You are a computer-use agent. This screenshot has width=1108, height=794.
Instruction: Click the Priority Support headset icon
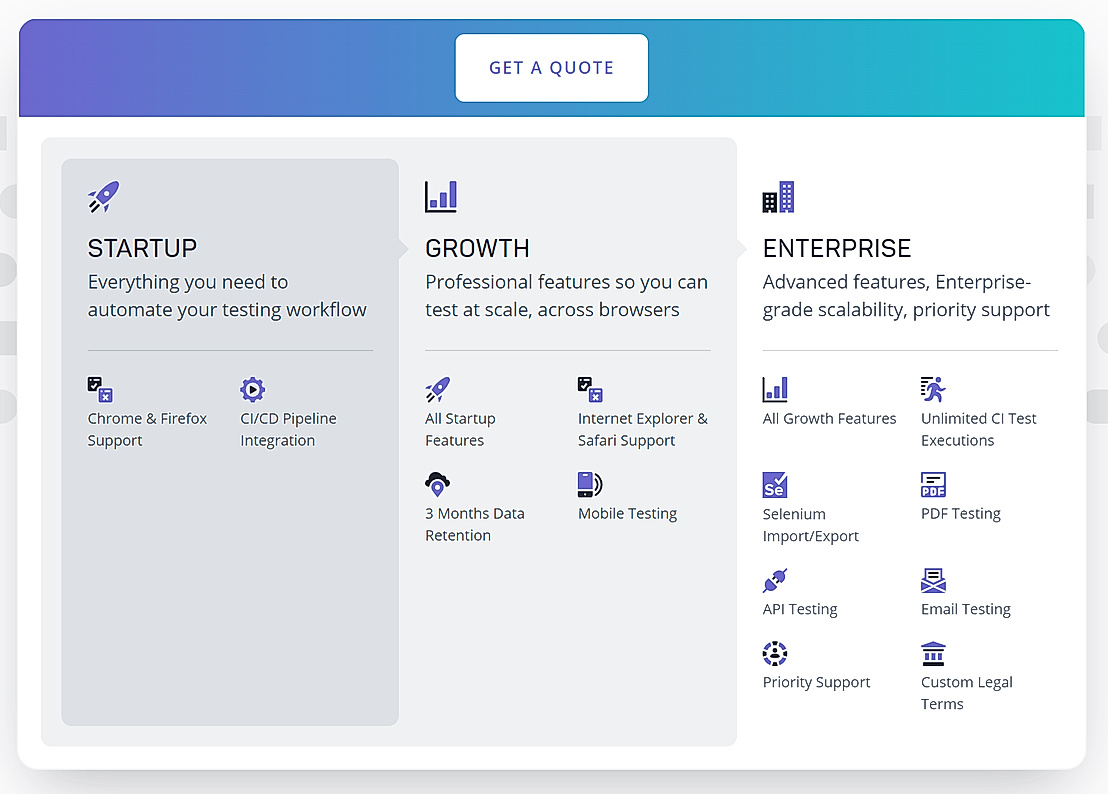(774, 652)
